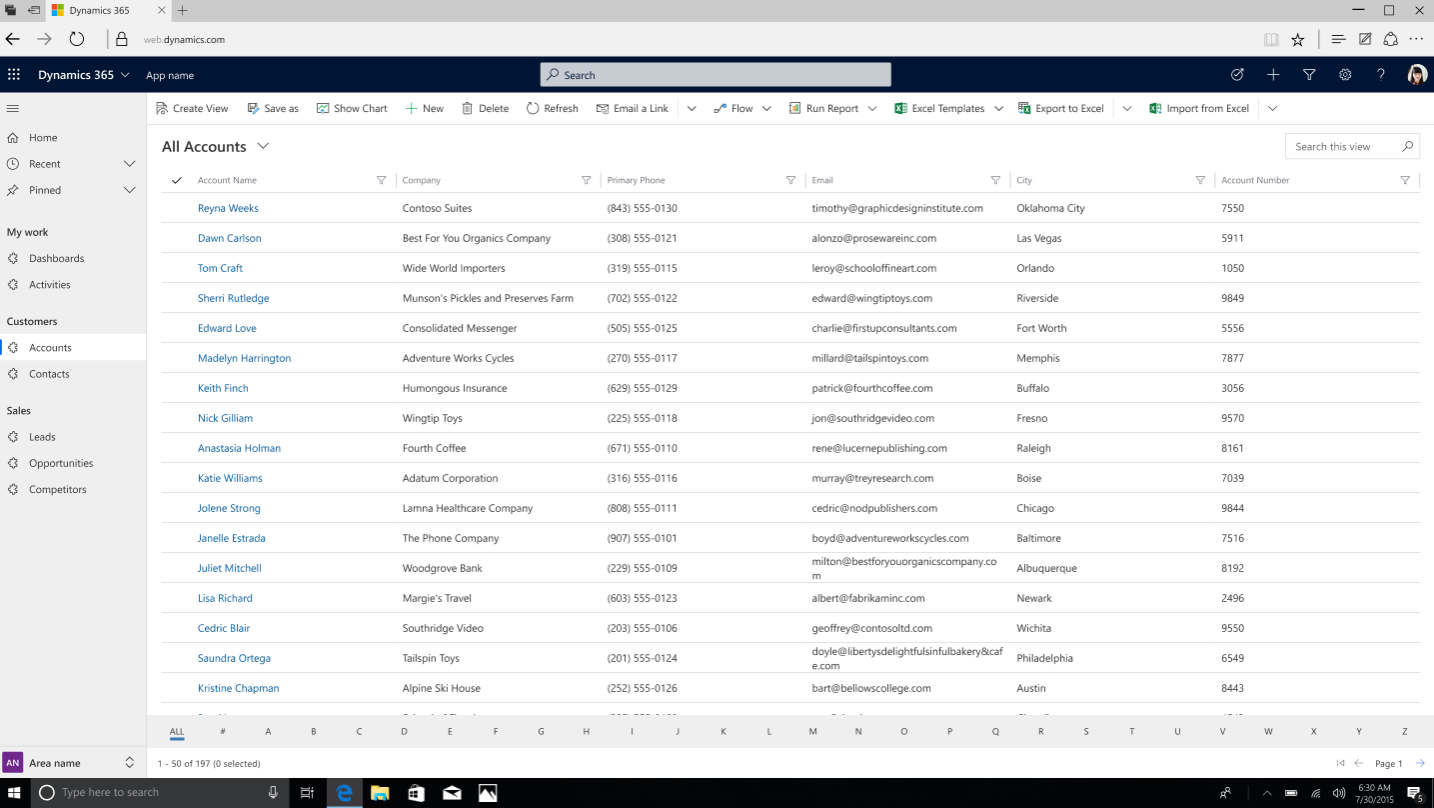
Task: Click New in the command bar
Action: coord(424,108)
